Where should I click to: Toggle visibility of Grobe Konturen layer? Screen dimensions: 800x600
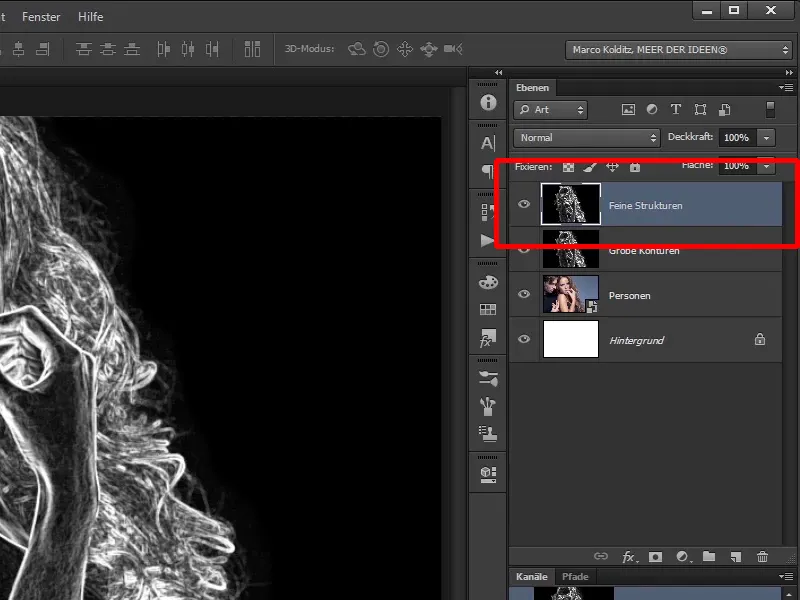point(524,249)
